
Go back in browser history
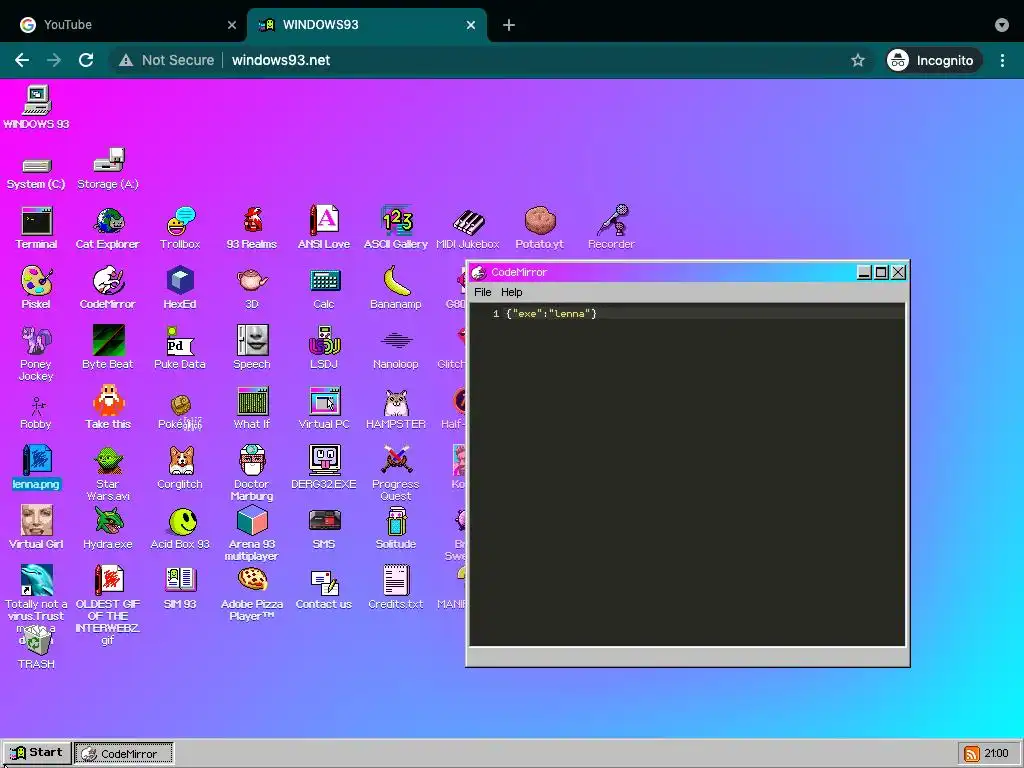(22, 60)
